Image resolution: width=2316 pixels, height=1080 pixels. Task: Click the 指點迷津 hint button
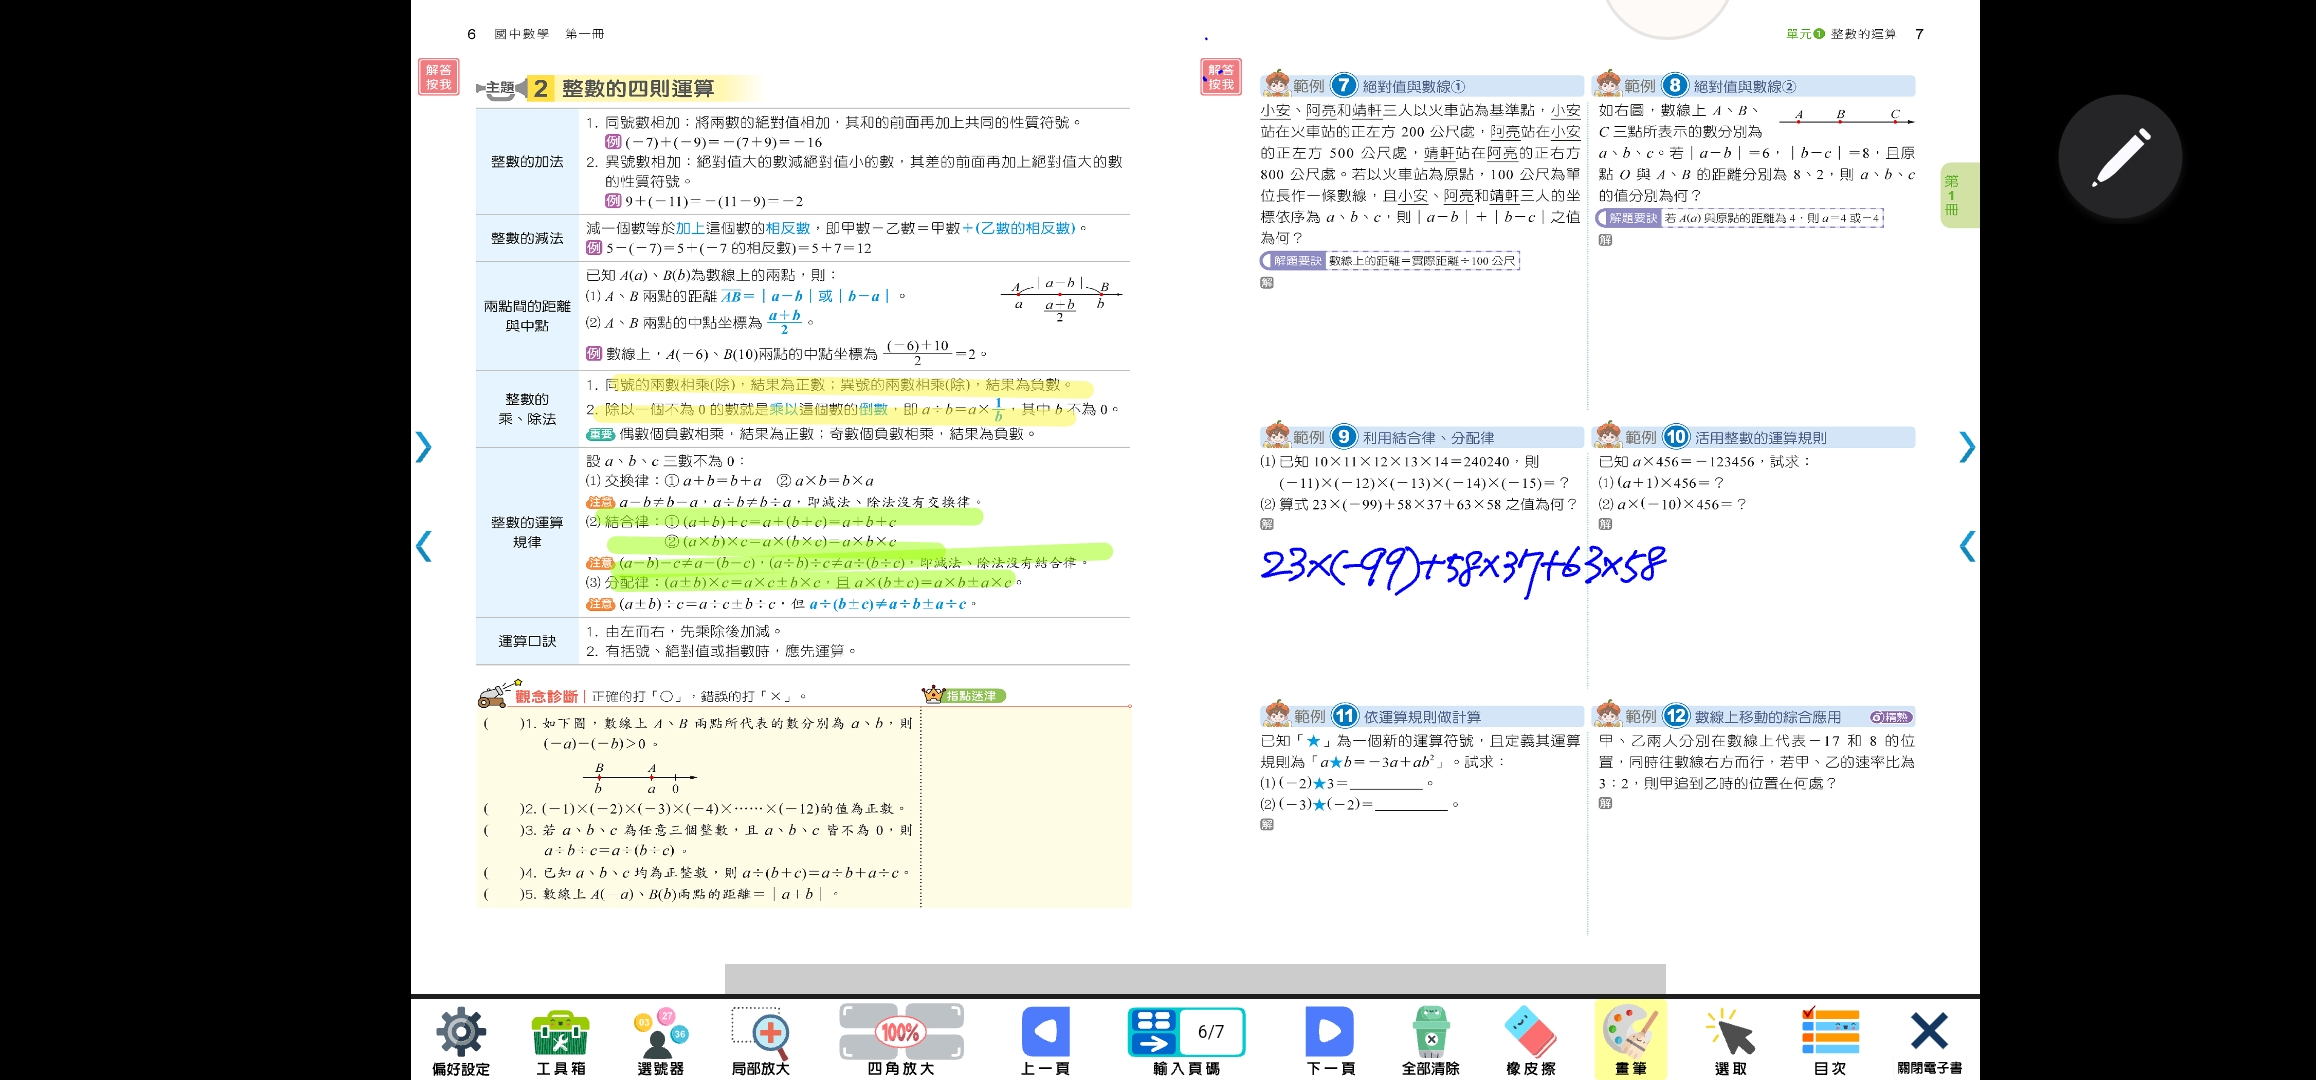[x=964, y=695]
